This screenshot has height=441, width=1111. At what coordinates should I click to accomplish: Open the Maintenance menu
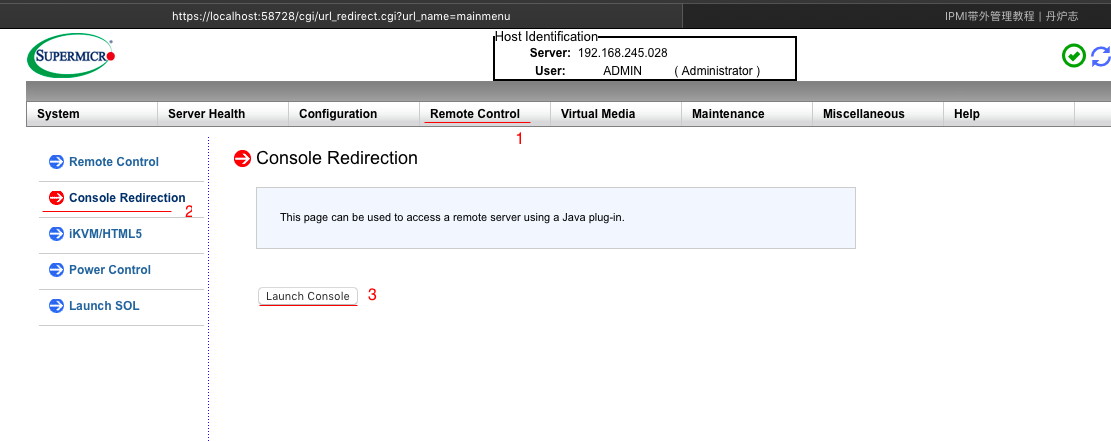pos(728,114)
